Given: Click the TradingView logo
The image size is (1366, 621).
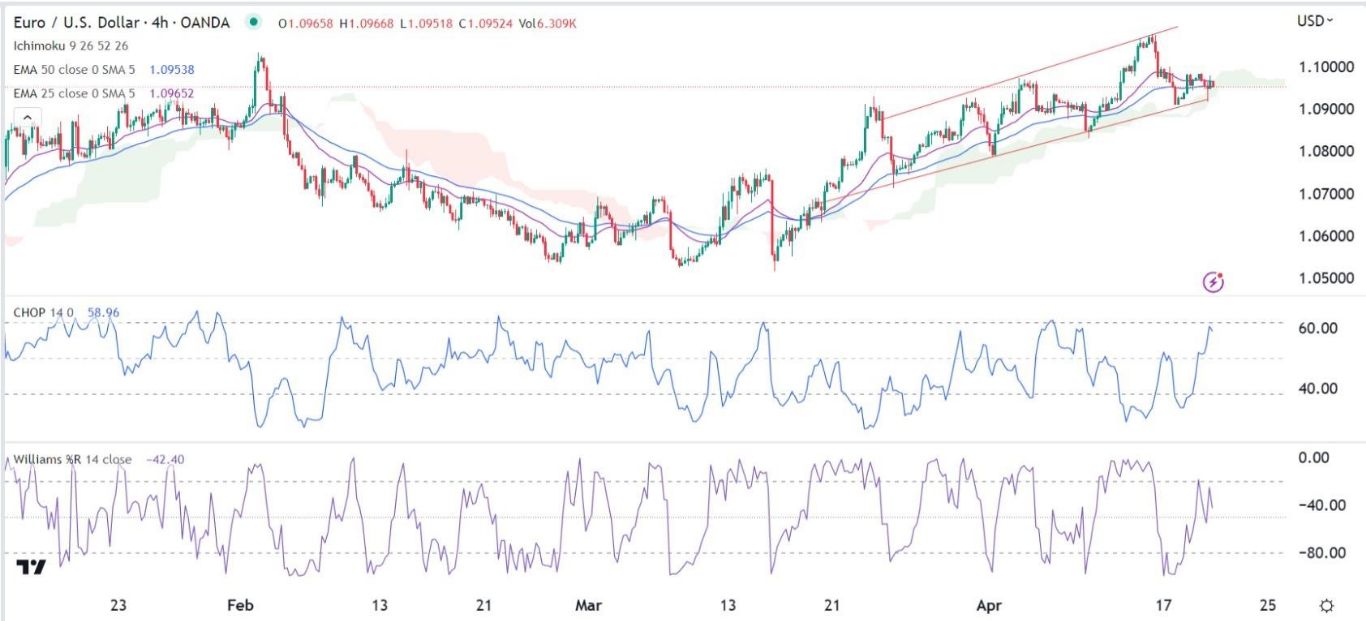Looking at the screenshot, I should click(32, 567).
